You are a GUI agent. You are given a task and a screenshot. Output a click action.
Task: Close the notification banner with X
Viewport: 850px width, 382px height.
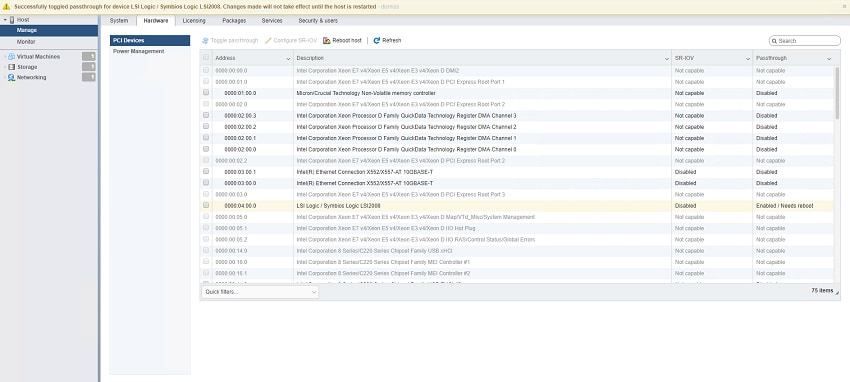tap(844, 7)
